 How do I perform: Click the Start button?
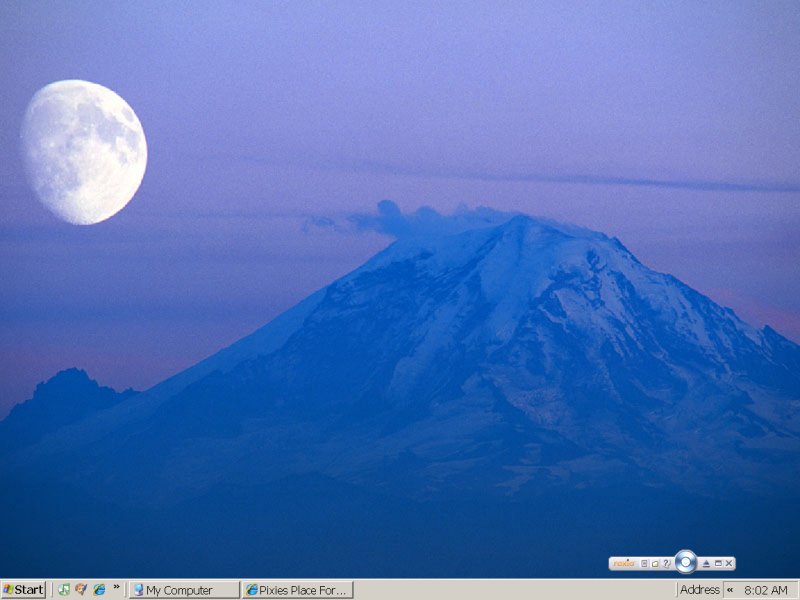pyautogui.click(x=23, y=590)
